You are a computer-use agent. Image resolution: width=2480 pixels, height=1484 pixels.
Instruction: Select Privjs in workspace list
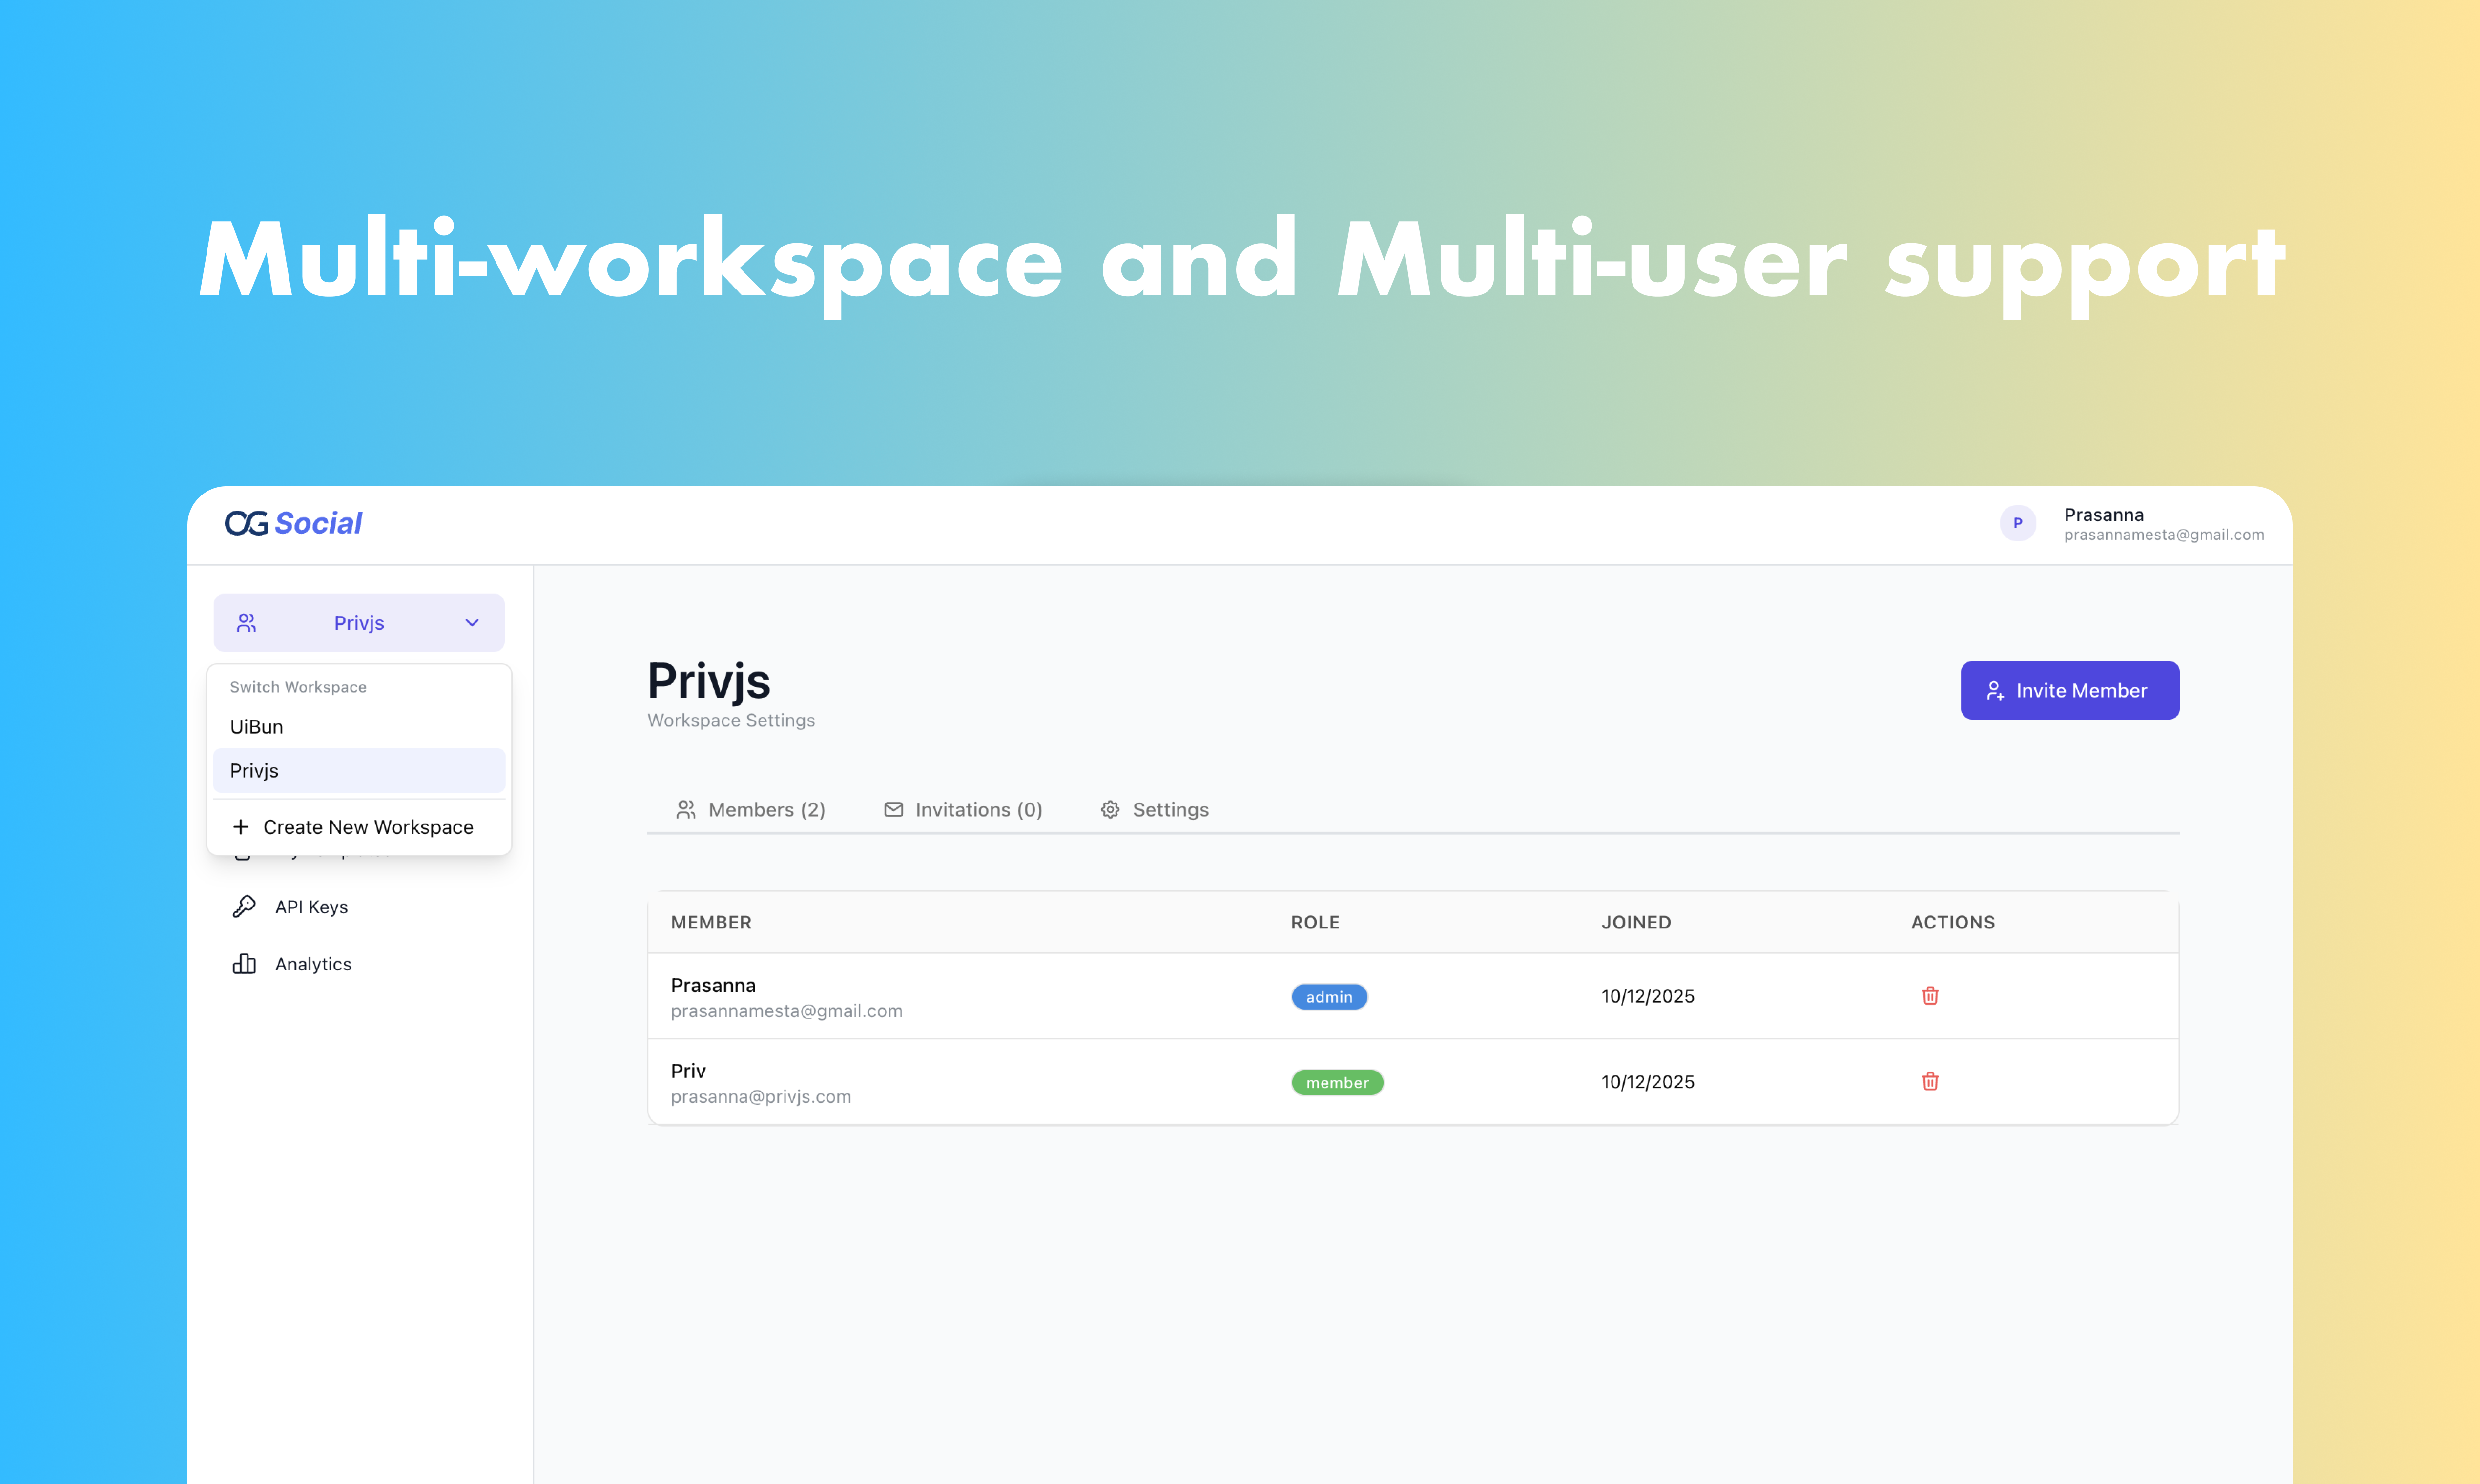[x=255, y=771]
